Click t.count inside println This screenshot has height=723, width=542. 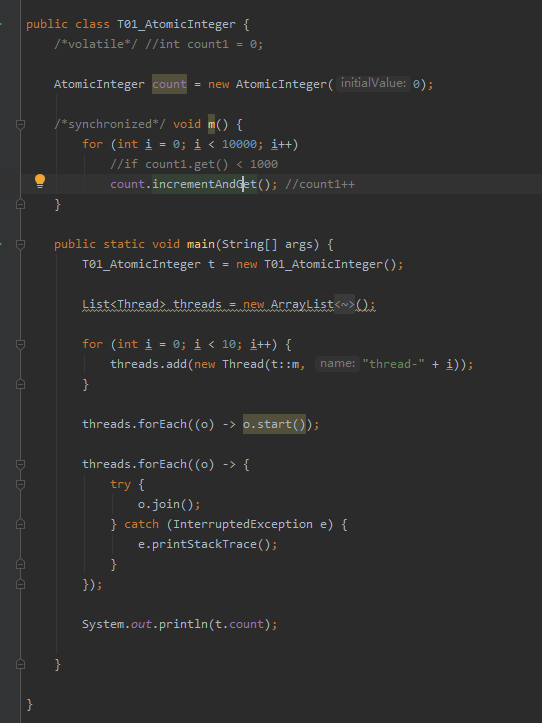(x=239, y=624)
